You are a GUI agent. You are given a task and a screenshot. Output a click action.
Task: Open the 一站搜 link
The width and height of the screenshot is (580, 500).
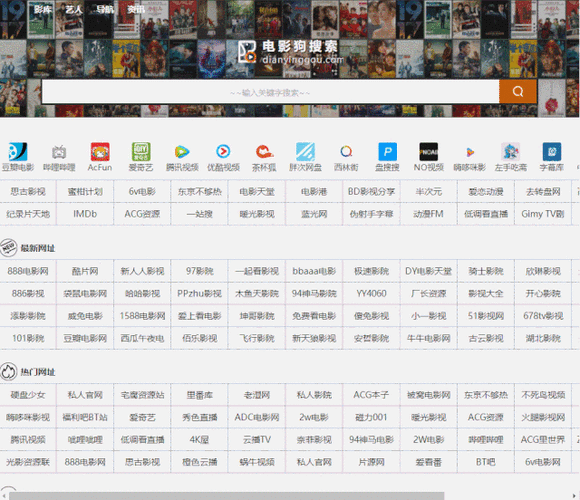pyautogui.click(x=200, y=214)
